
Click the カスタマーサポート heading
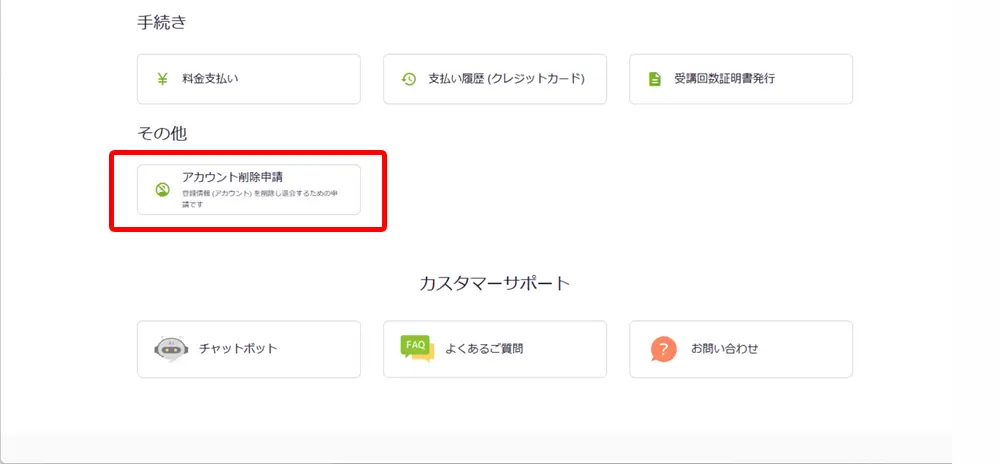click(494, 283)
